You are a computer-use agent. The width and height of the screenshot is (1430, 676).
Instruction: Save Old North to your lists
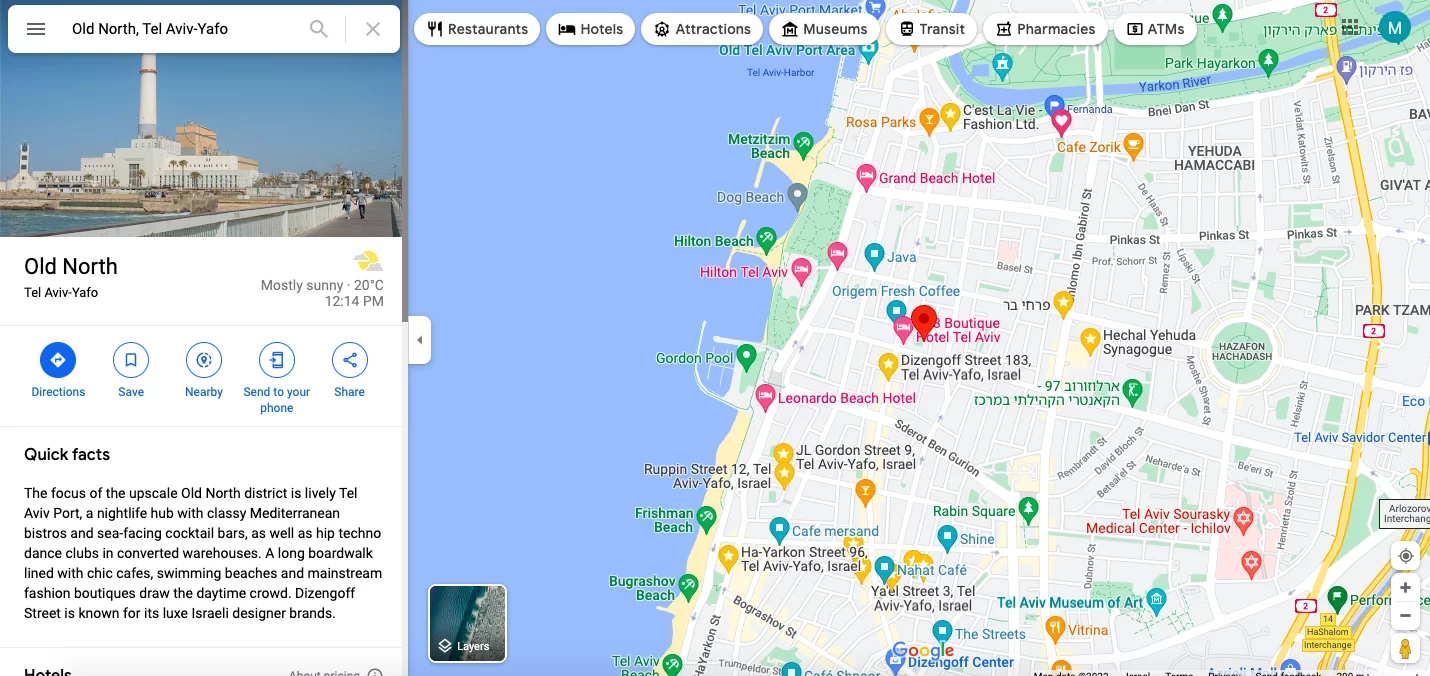(131, 371)
